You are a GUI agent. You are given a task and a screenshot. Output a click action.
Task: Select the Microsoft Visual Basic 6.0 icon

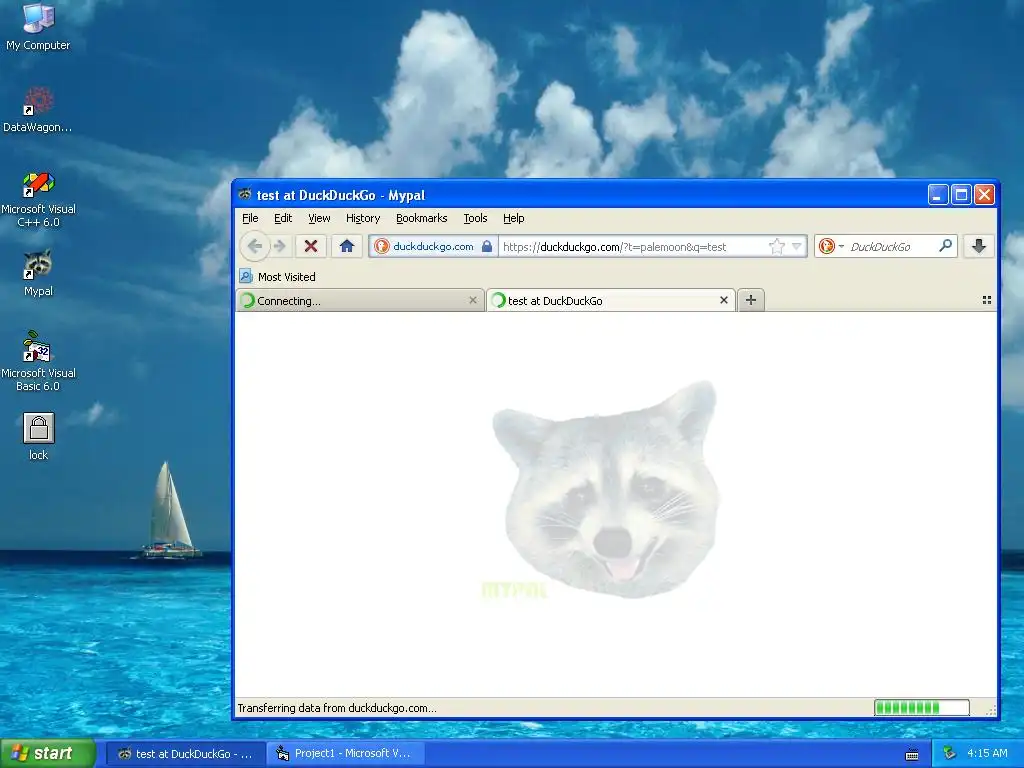coord(39,361)
